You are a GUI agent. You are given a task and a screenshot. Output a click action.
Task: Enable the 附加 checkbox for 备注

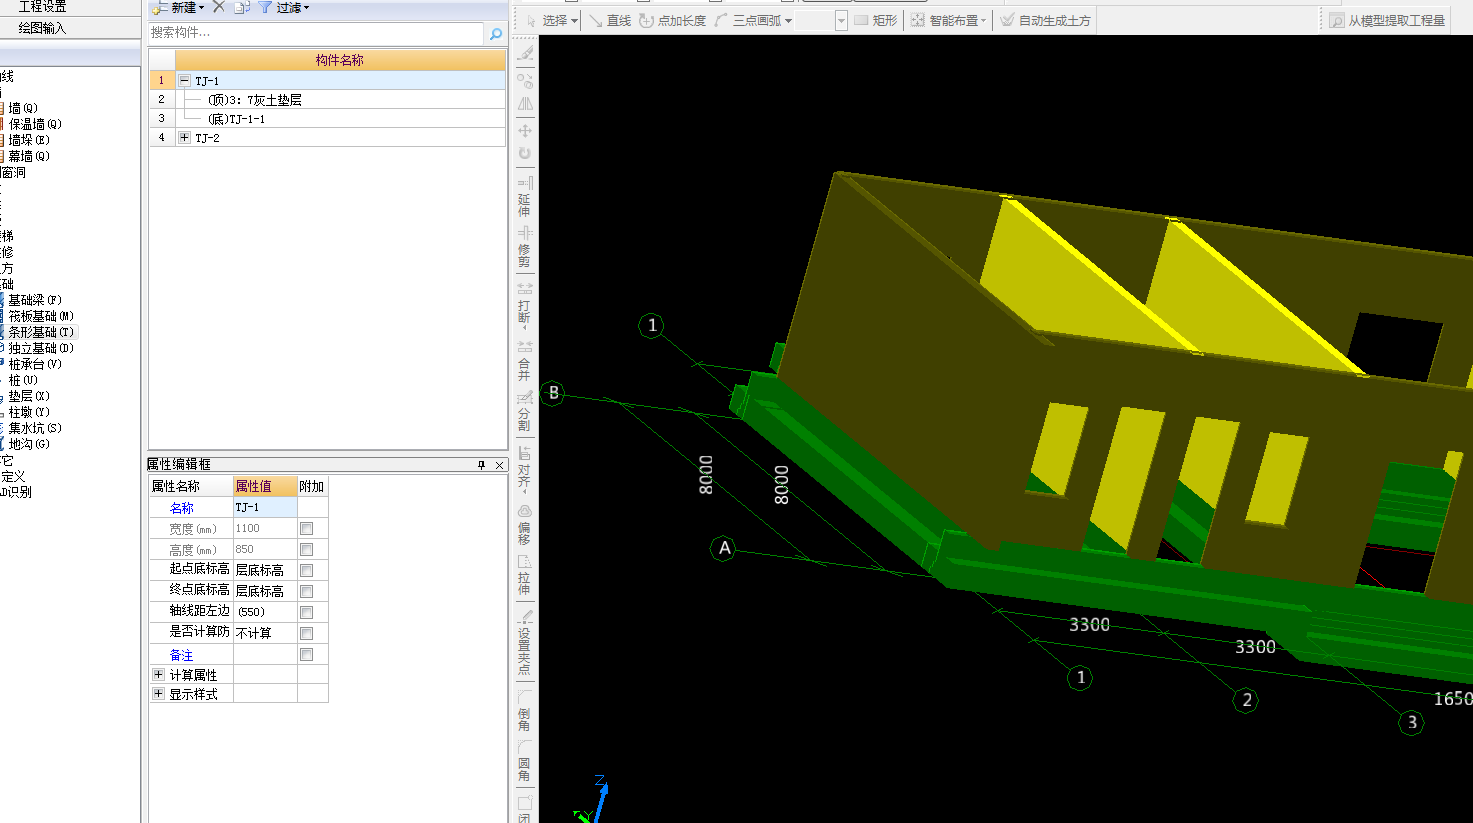coord(307,654)
